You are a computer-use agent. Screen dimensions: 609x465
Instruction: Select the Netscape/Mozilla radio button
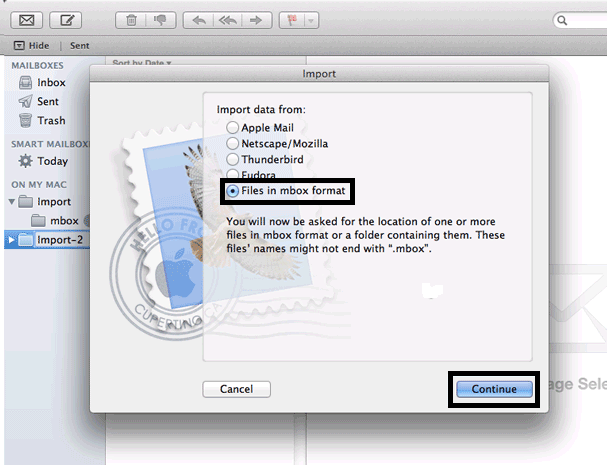pos(232,143)
